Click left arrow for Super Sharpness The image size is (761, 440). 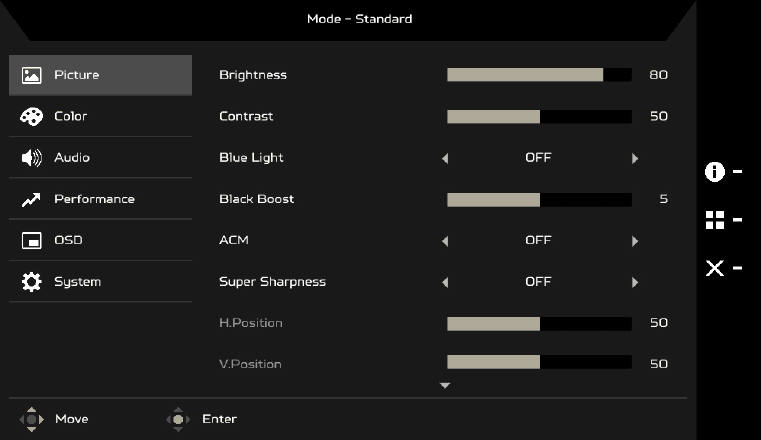click(445, 282)
